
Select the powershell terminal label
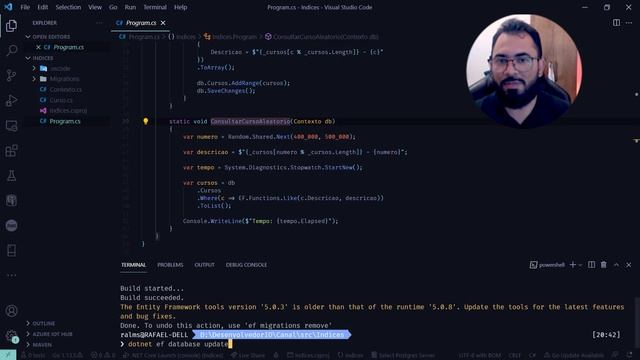pos(547,265)
